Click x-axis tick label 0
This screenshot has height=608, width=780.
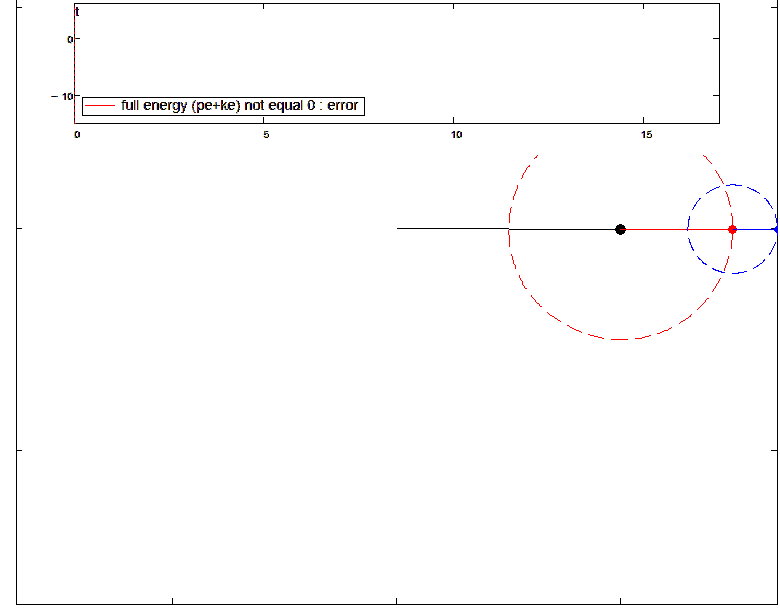77,134
